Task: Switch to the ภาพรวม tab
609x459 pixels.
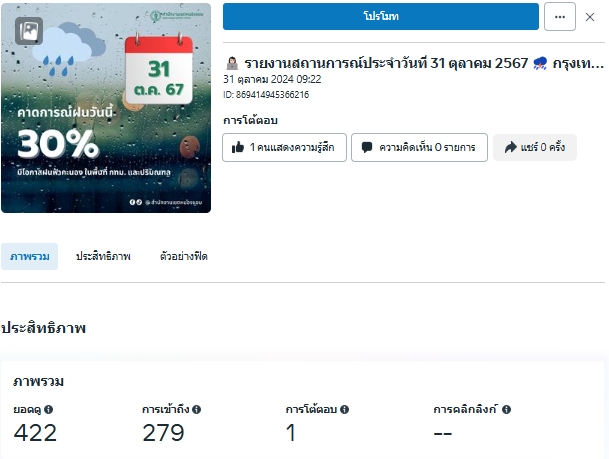Action: (30, 257)
